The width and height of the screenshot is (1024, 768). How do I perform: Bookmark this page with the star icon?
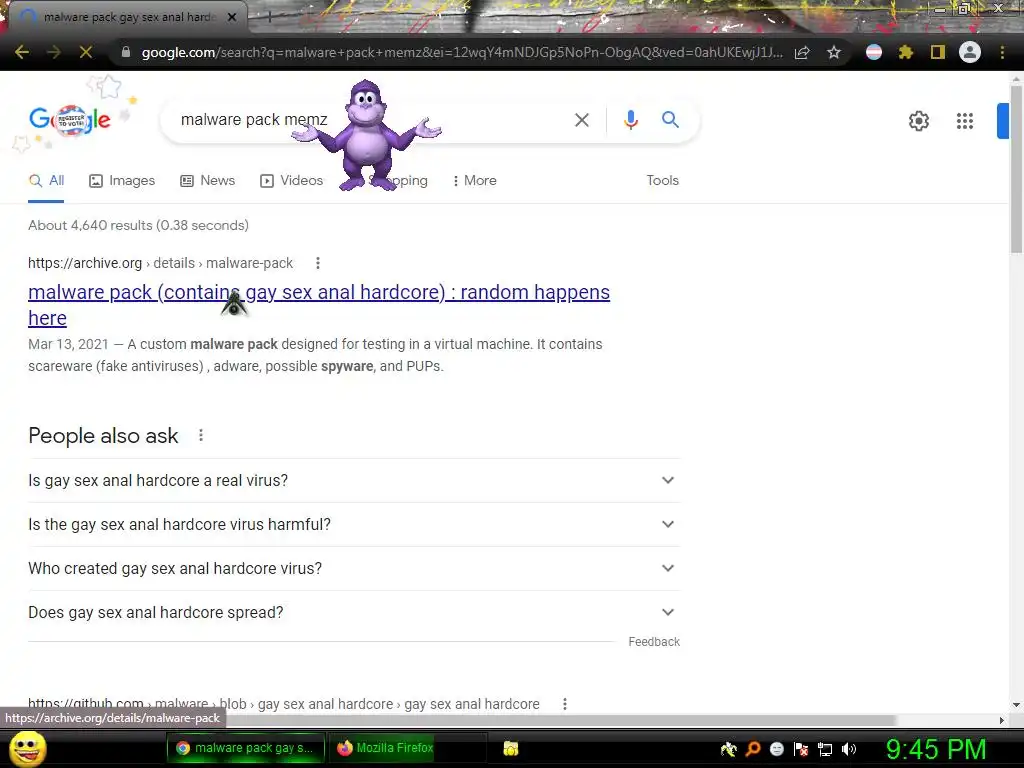click(834, 52)
